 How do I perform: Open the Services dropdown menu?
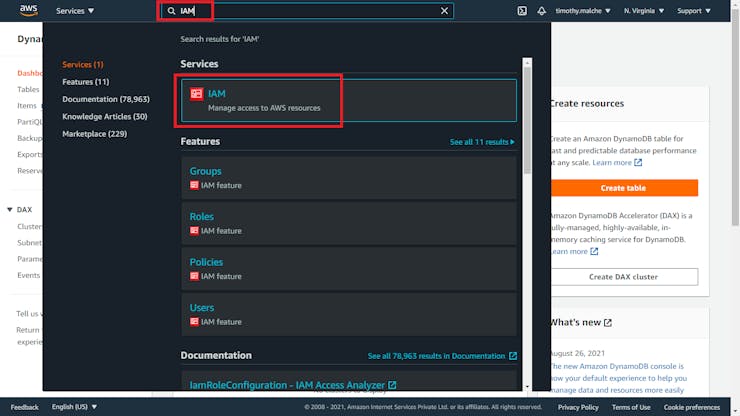point(75,11)
